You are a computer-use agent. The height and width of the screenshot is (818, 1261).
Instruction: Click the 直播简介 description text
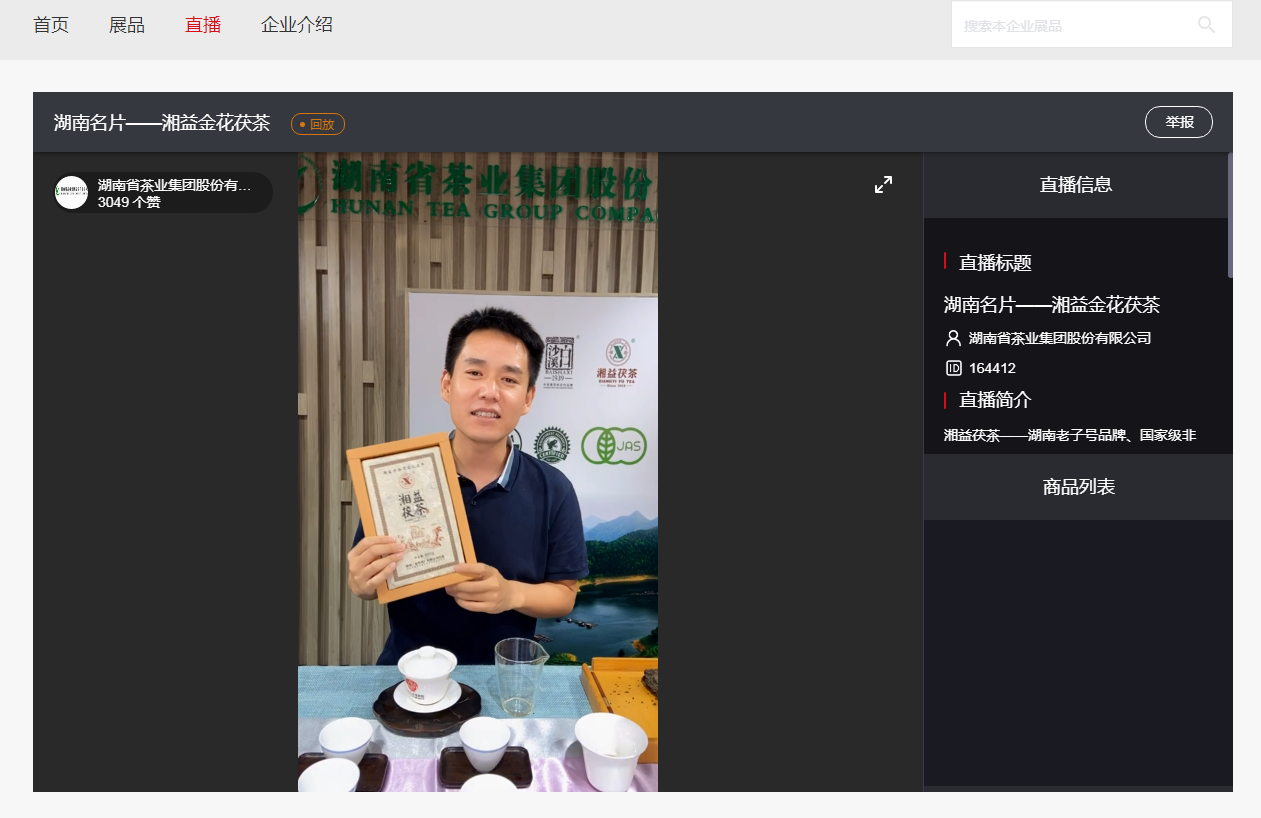coord(1070,435)
